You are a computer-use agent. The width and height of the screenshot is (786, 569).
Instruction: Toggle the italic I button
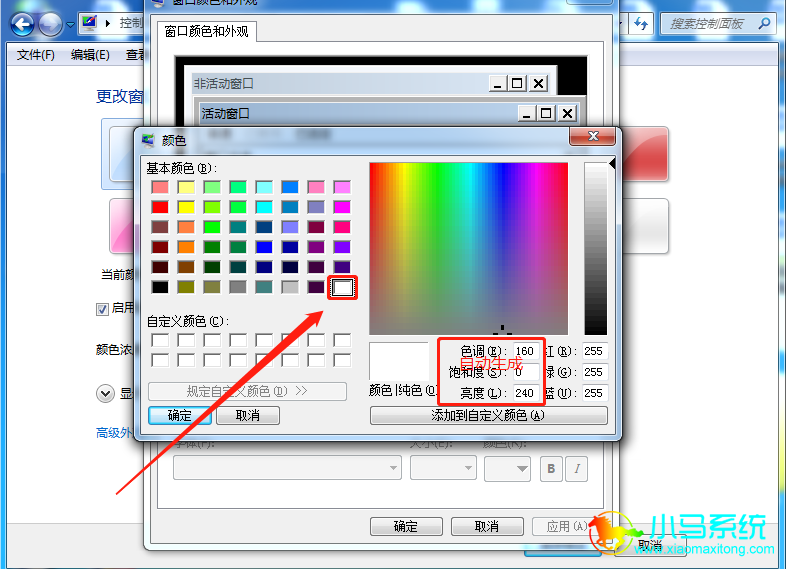click(576, 469)
